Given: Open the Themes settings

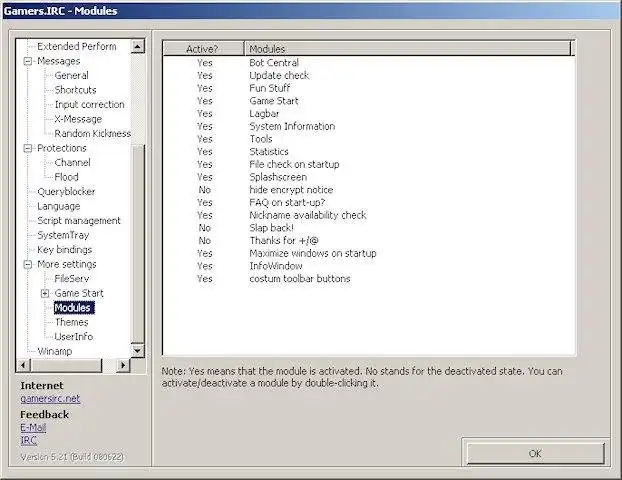Looking at the screenshot, I should (x=71, y=323).
